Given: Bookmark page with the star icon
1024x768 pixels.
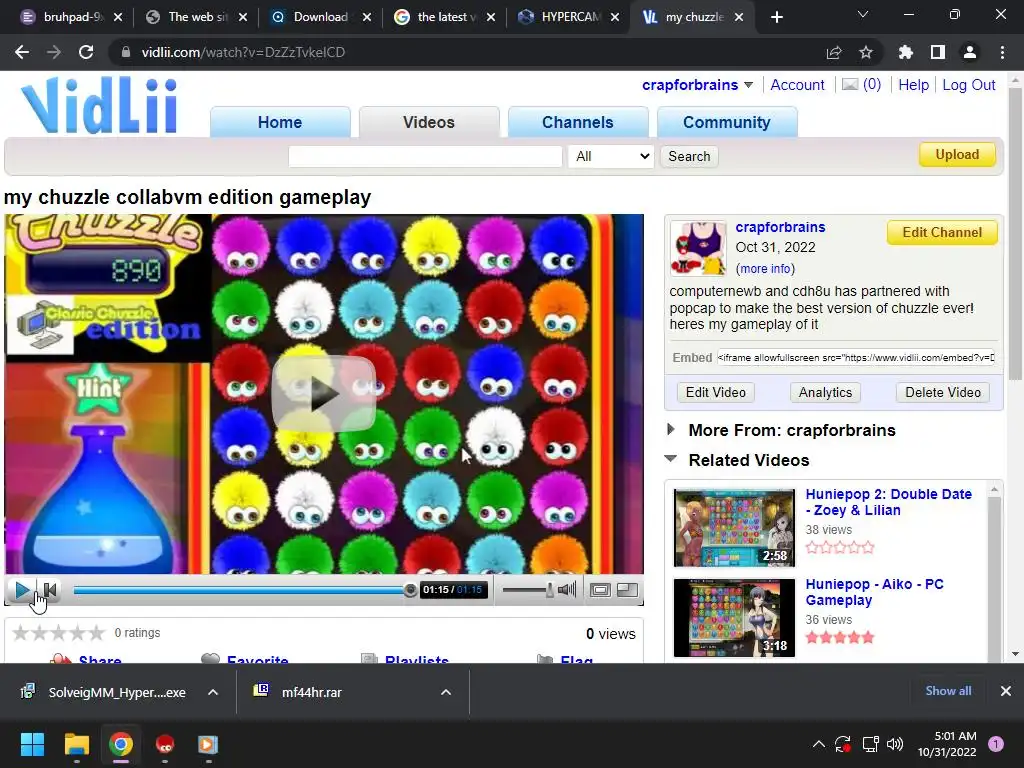Looking at the screenshot, I should pyautogui.click(x=866, y=52).
